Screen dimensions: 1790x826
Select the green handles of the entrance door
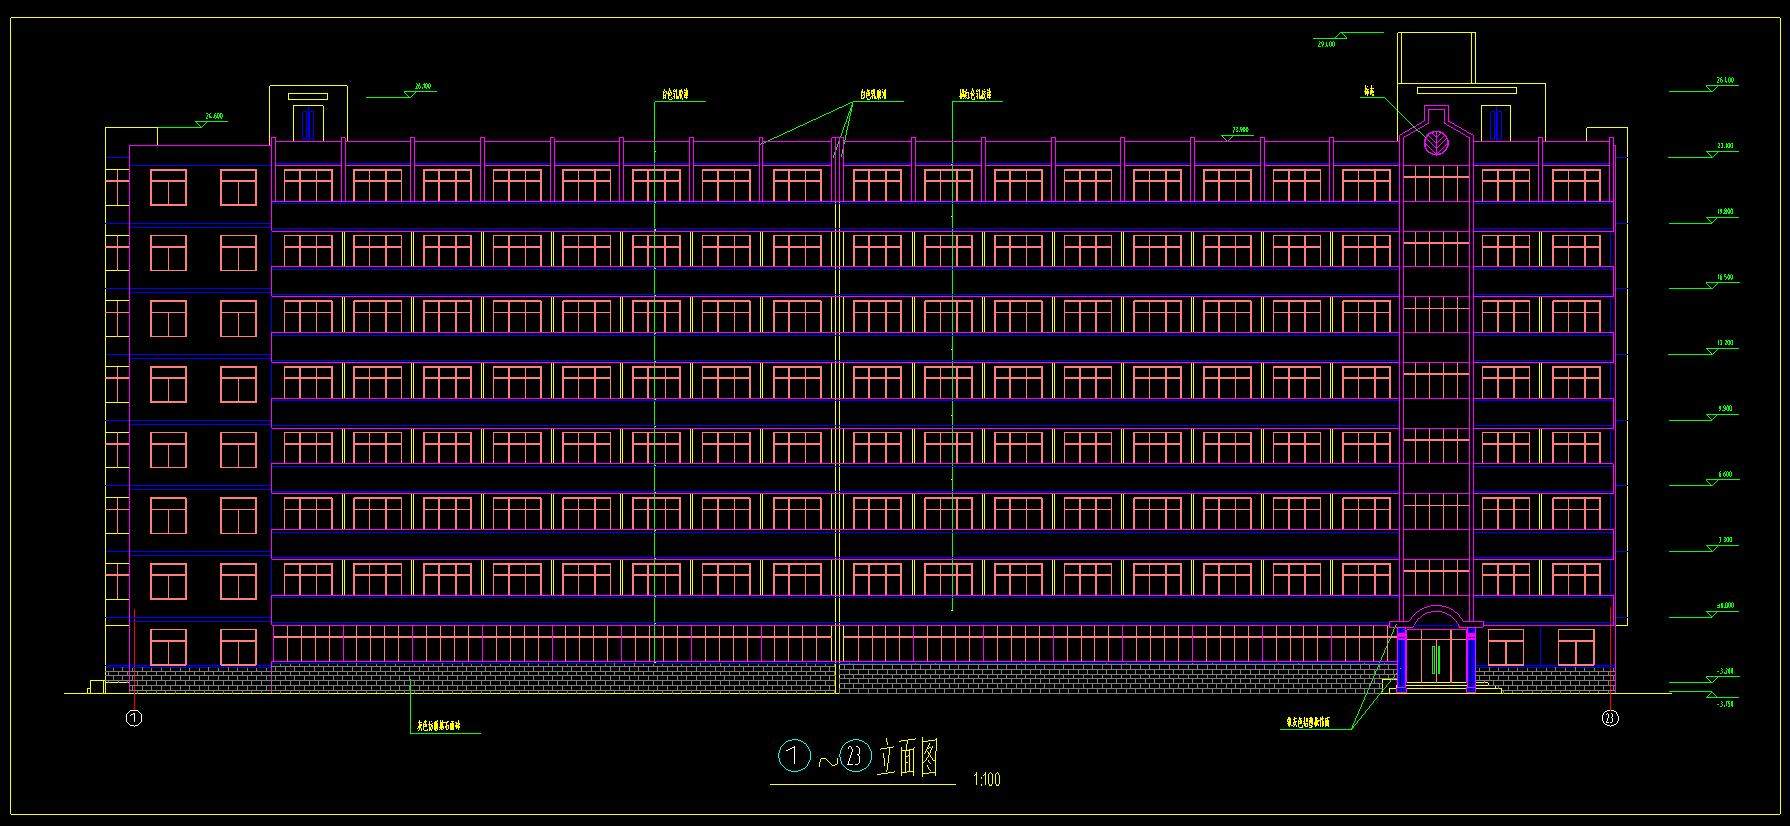[1434, 661]
